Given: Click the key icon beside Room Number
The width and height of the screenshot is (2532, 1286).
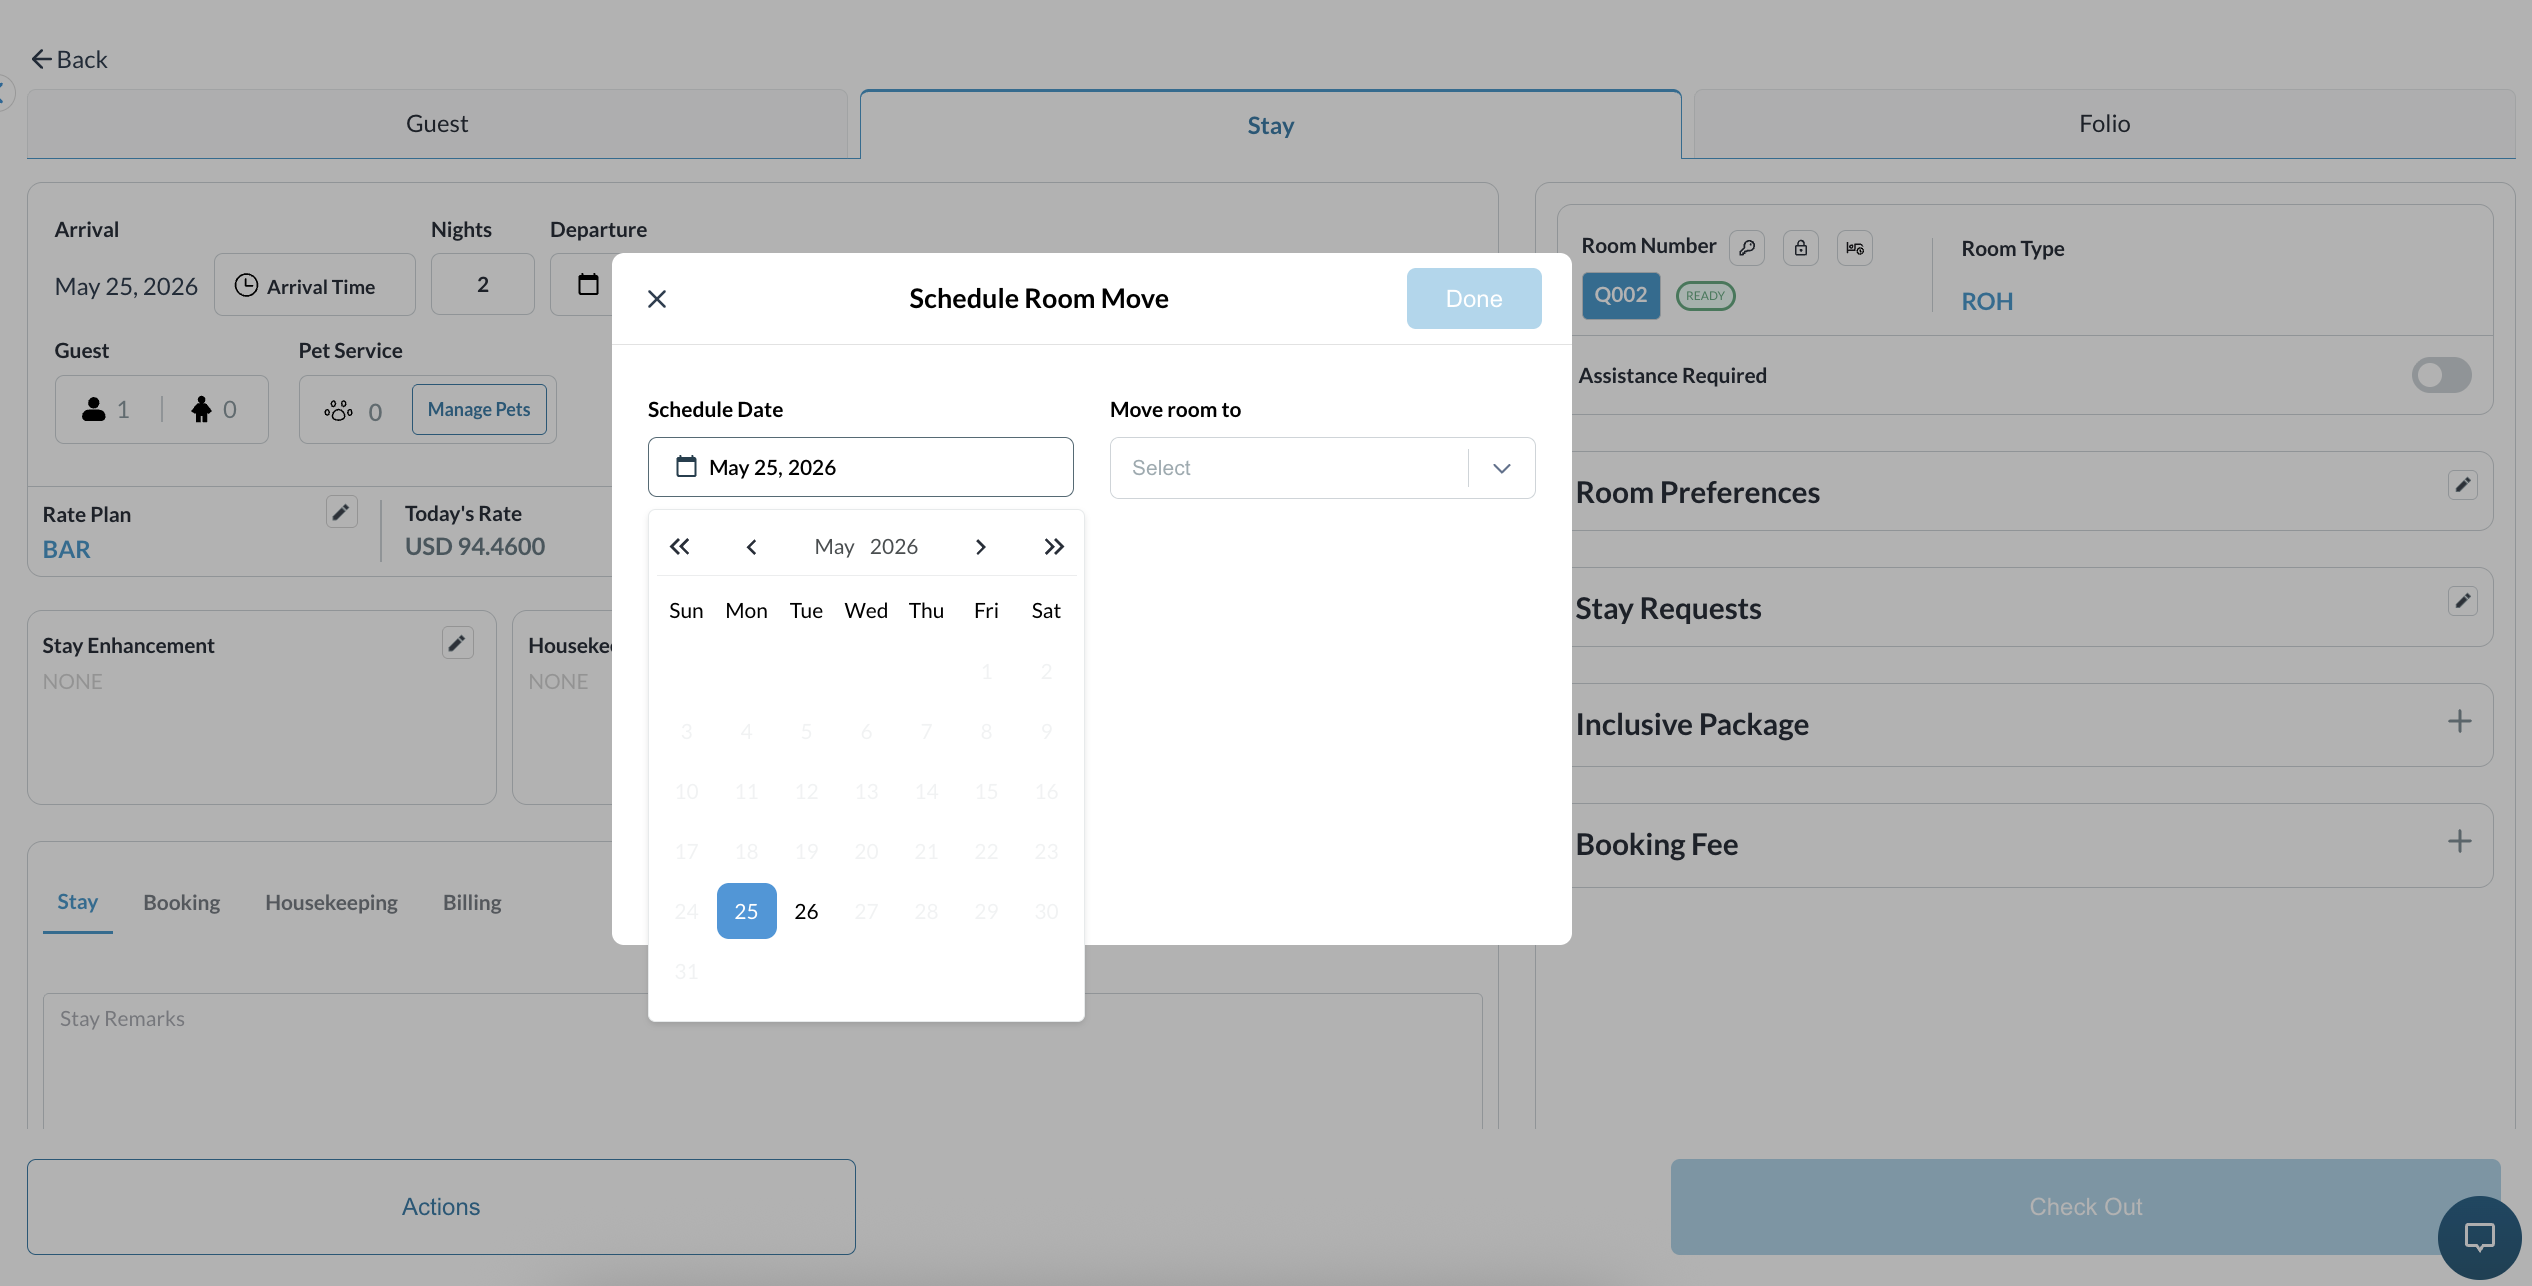Looking at the screenshot, I should [x=1747, y=248].
